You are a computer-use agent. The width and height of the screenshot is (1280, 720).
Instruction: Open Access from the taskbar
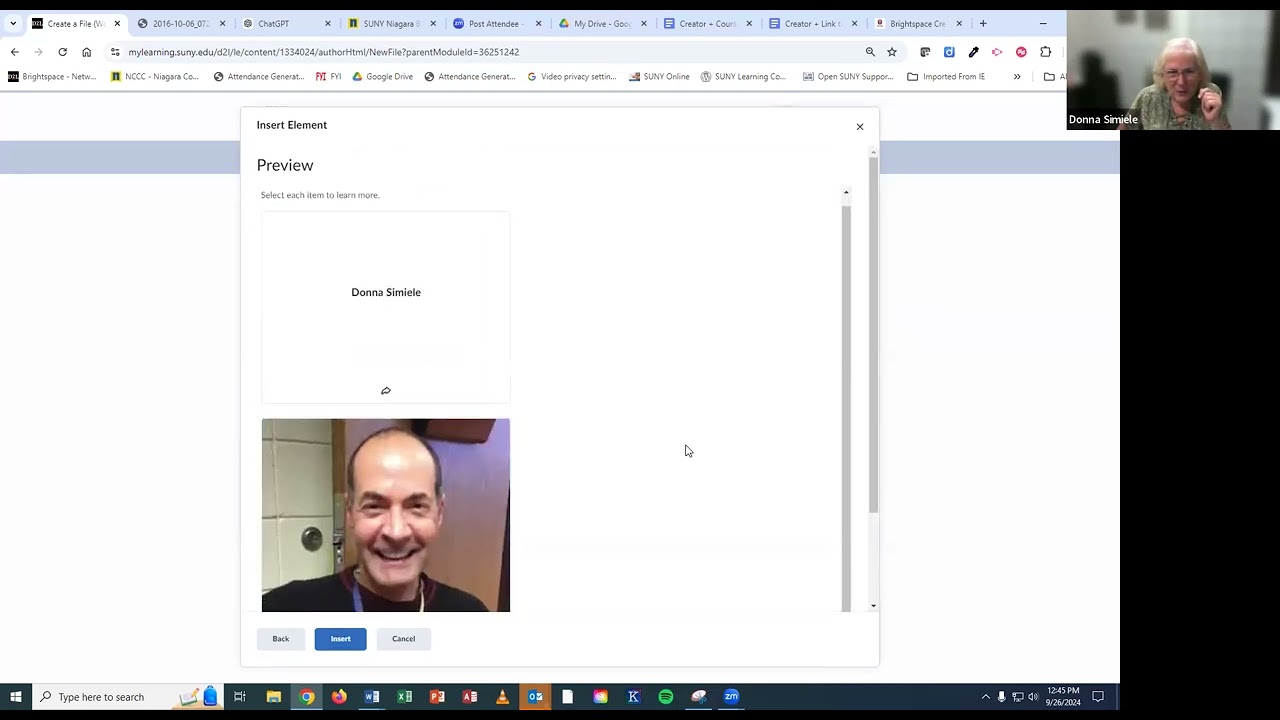click(470, 697)
